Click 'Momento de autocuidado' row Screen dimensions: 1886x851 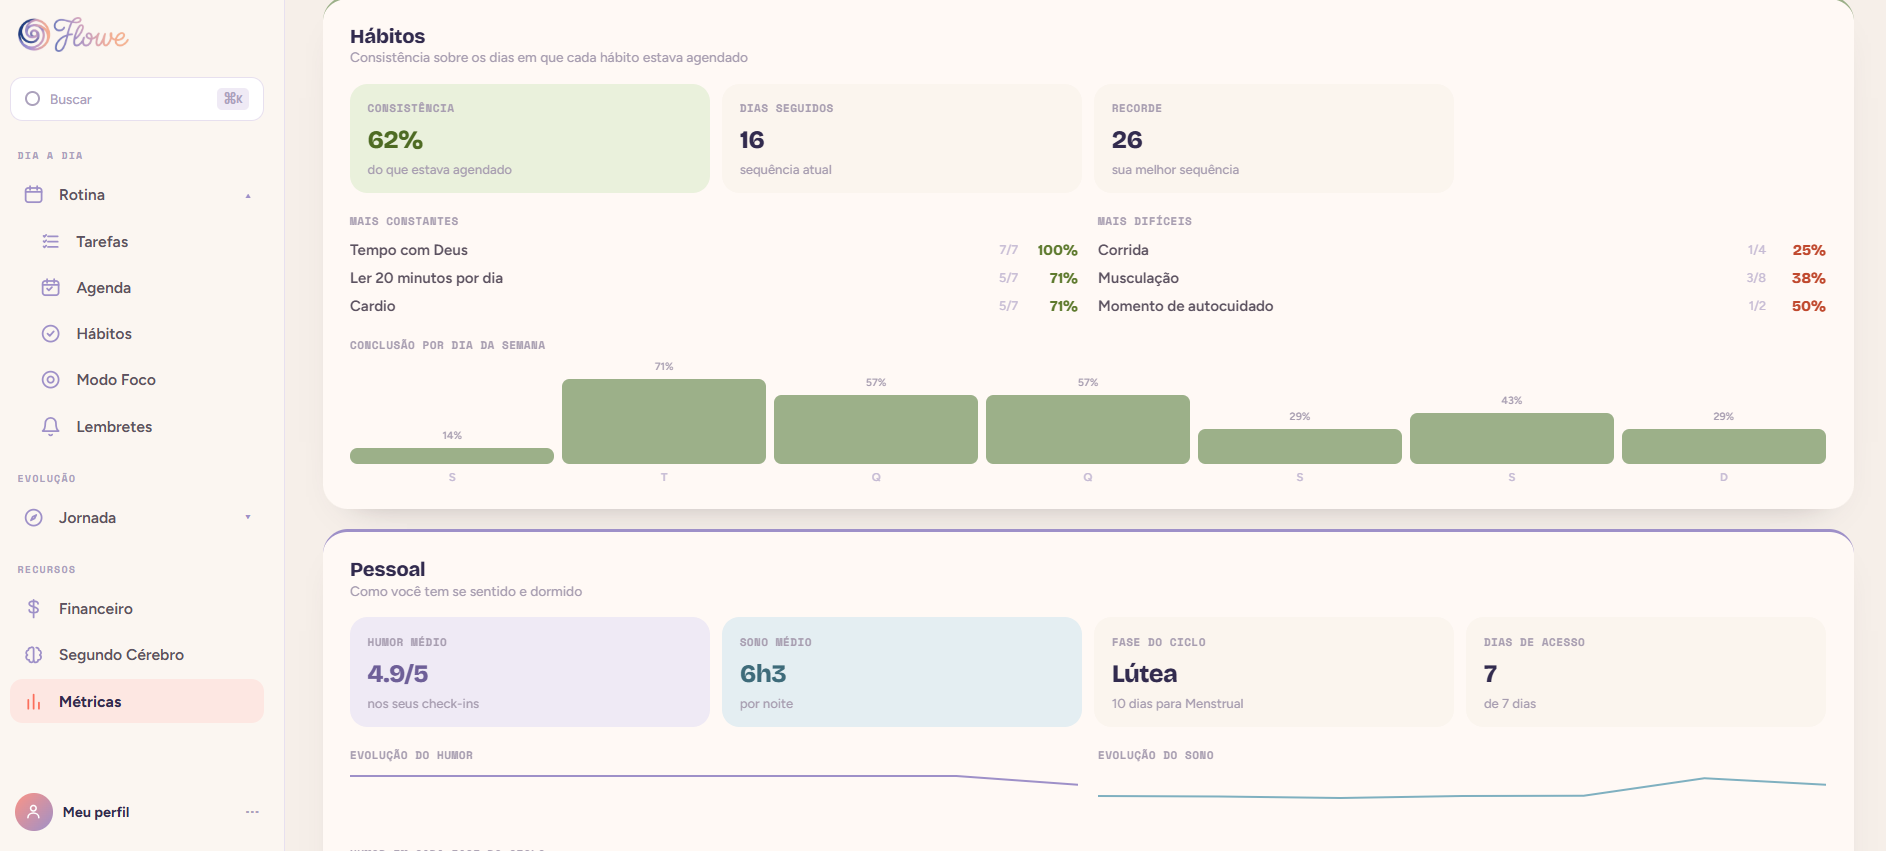1462,306
